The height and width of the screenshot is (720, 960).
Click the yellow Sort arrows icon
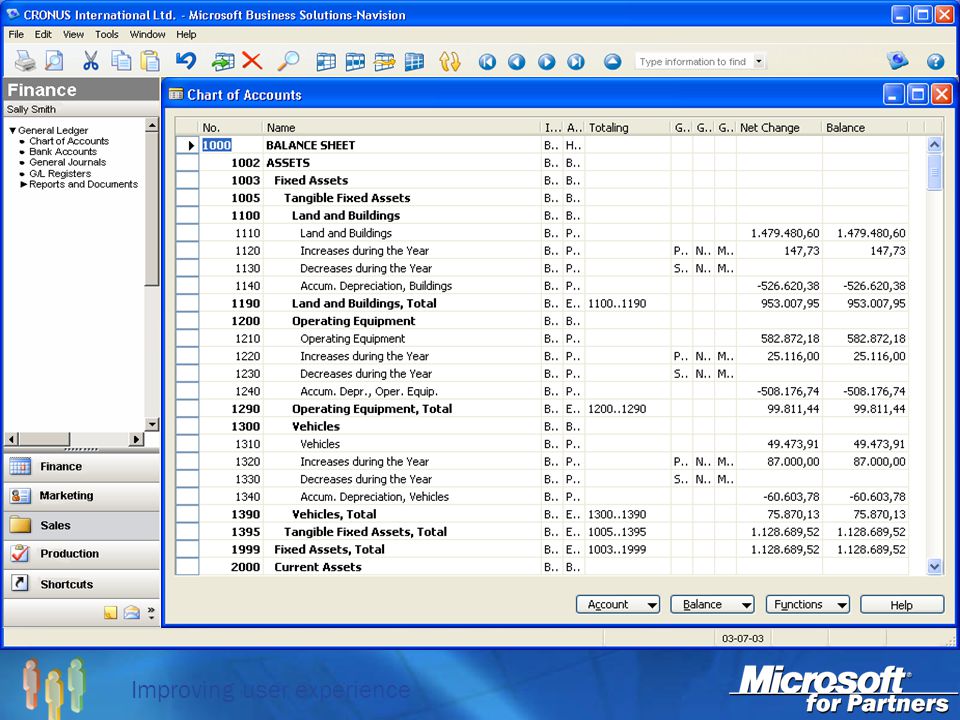point(449,62)
